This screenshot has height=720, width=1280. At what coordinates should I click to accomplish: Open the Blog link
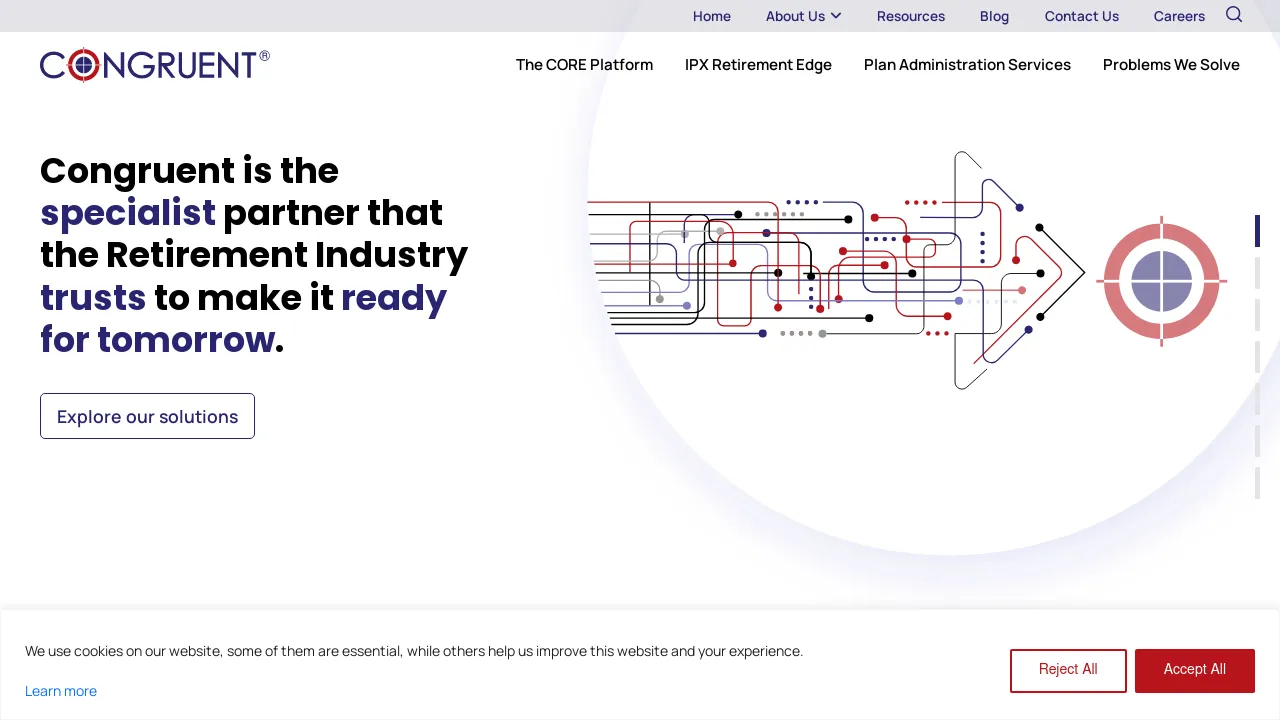[x=994, y=16]
